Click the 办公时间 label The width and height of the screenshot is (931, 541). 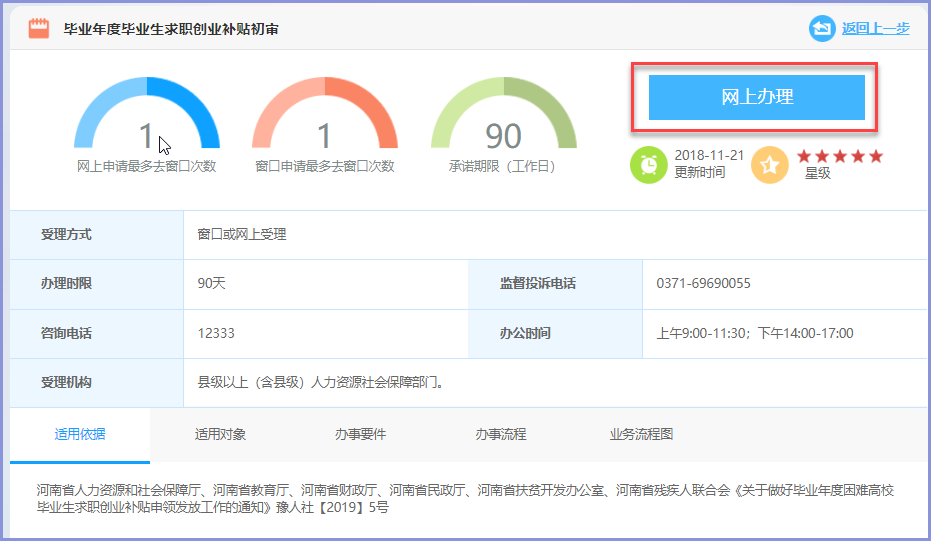525,334
